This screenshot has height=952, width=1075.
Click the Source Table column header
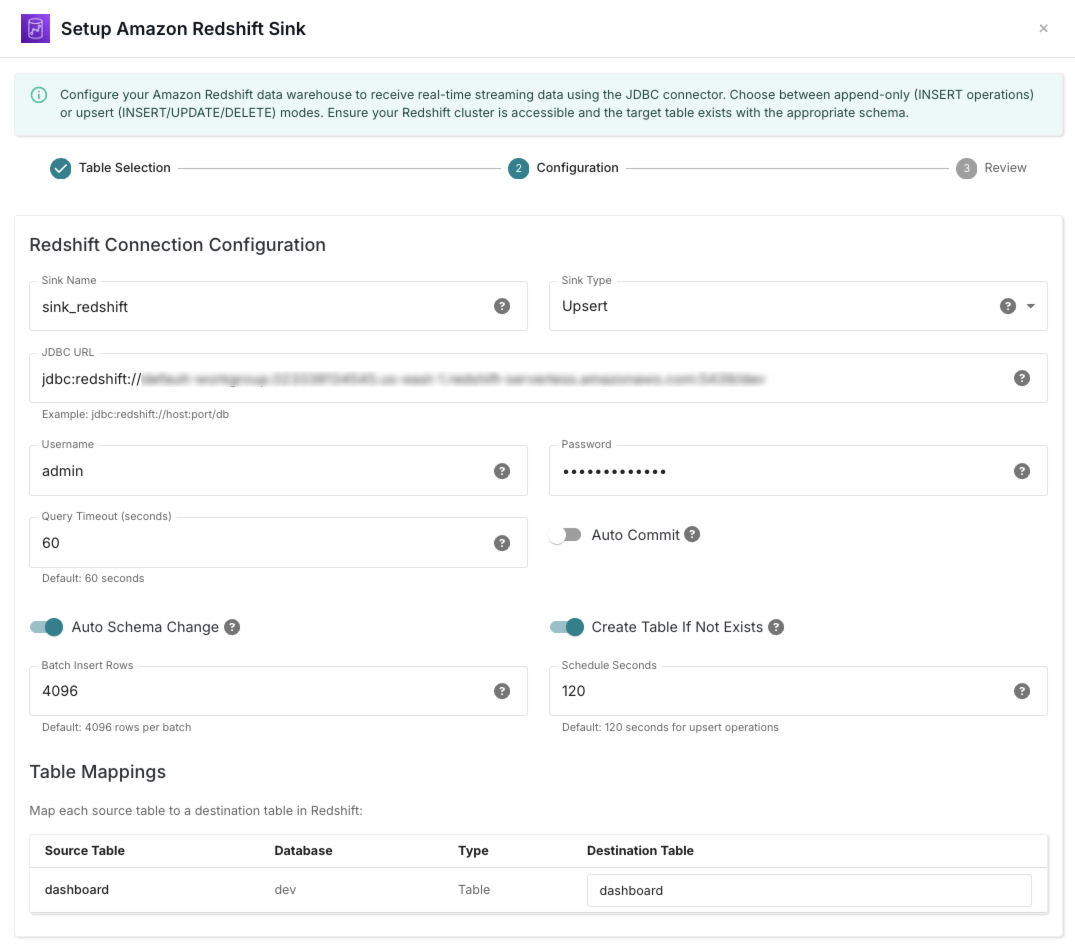point(85,851)
